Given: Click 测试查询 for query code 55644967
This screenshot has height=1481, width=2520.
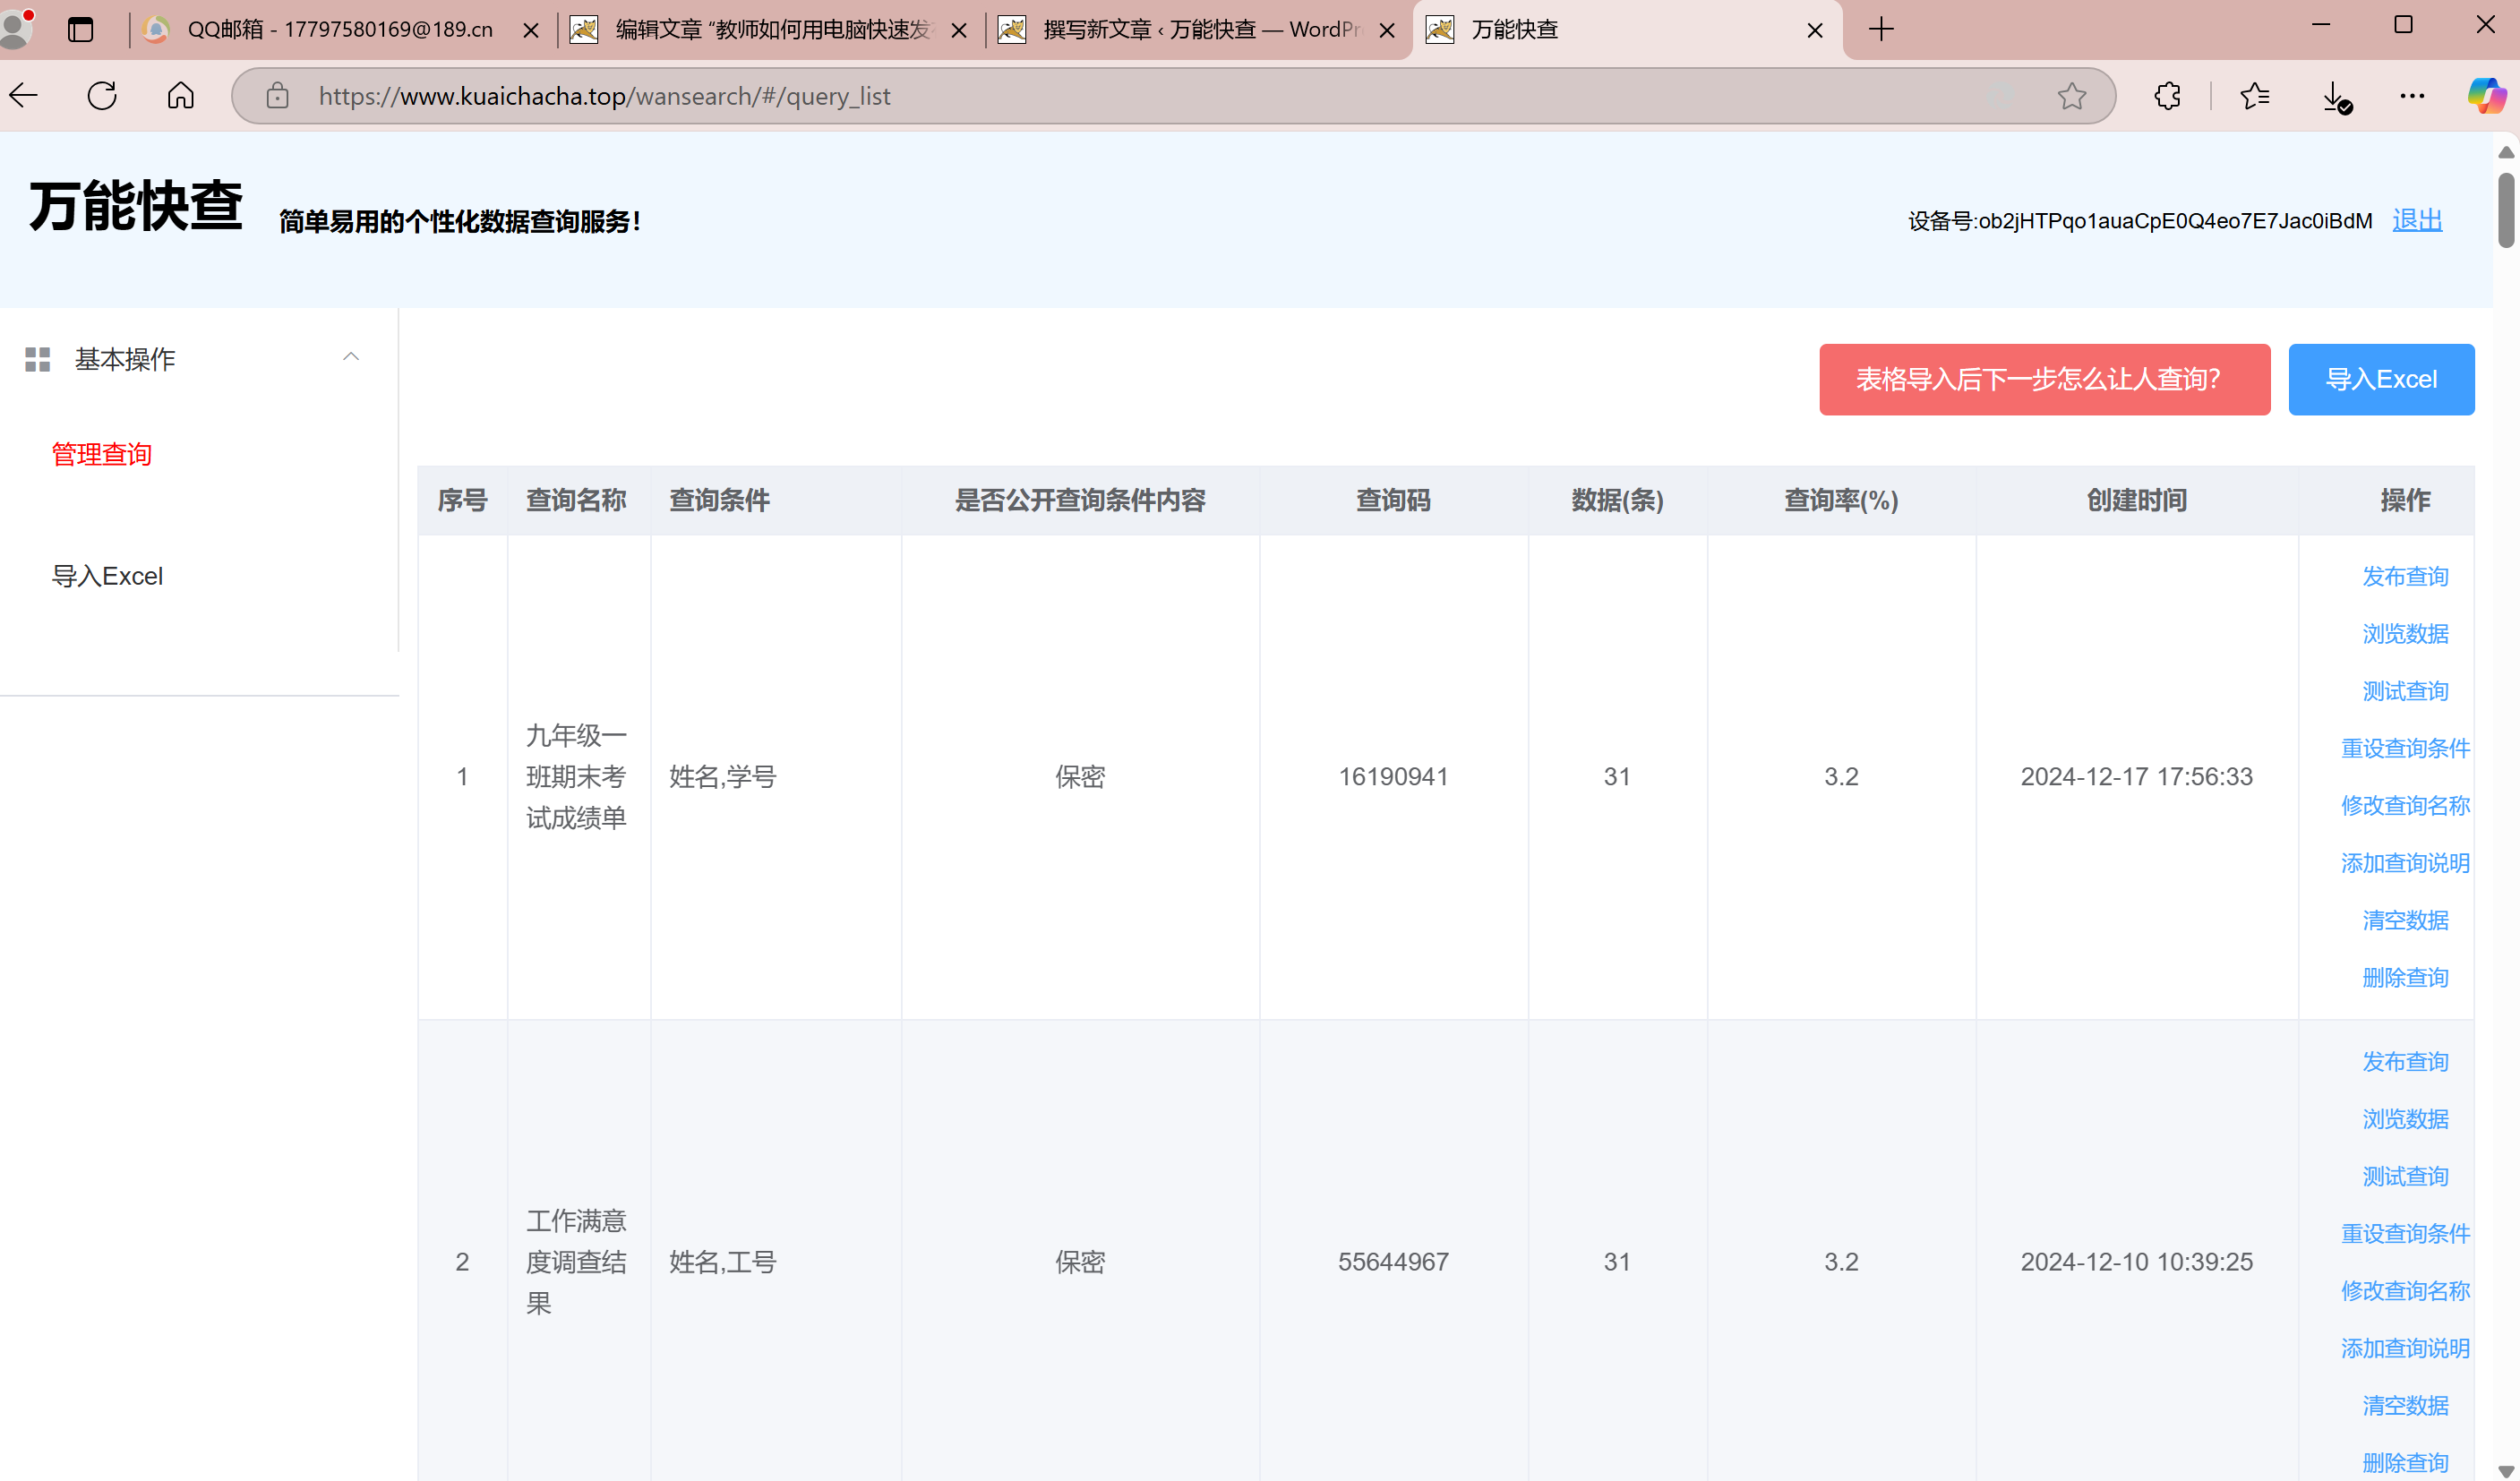Looking at the screenshot, I should (x=2405, y=1176).
